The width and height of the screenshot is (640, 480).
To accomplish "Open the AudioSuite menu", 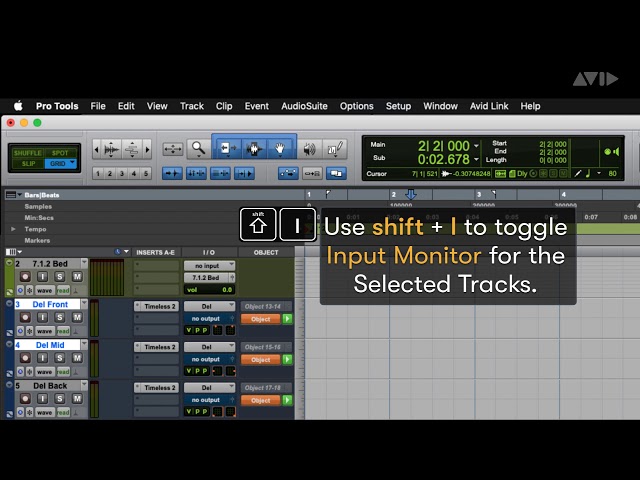I will tap(304, 106).
